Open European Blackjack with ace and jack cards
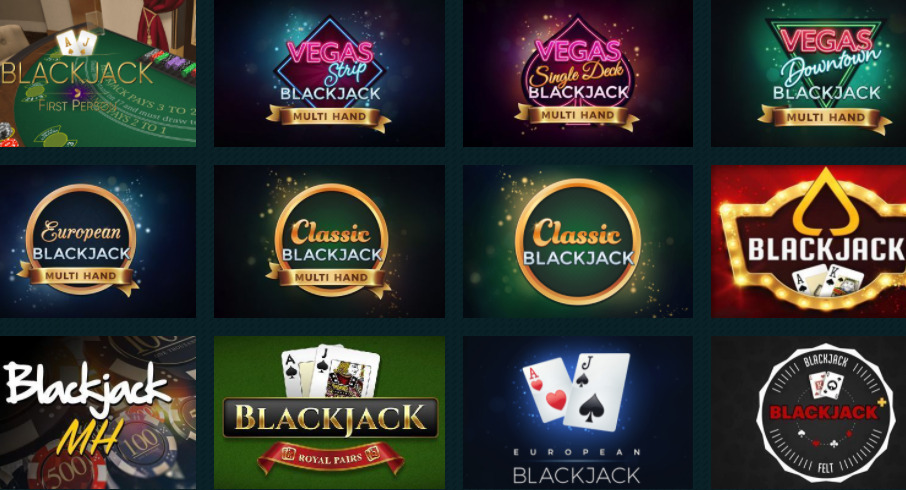This screenshot has width=906, height=490. tap(578, 413)
